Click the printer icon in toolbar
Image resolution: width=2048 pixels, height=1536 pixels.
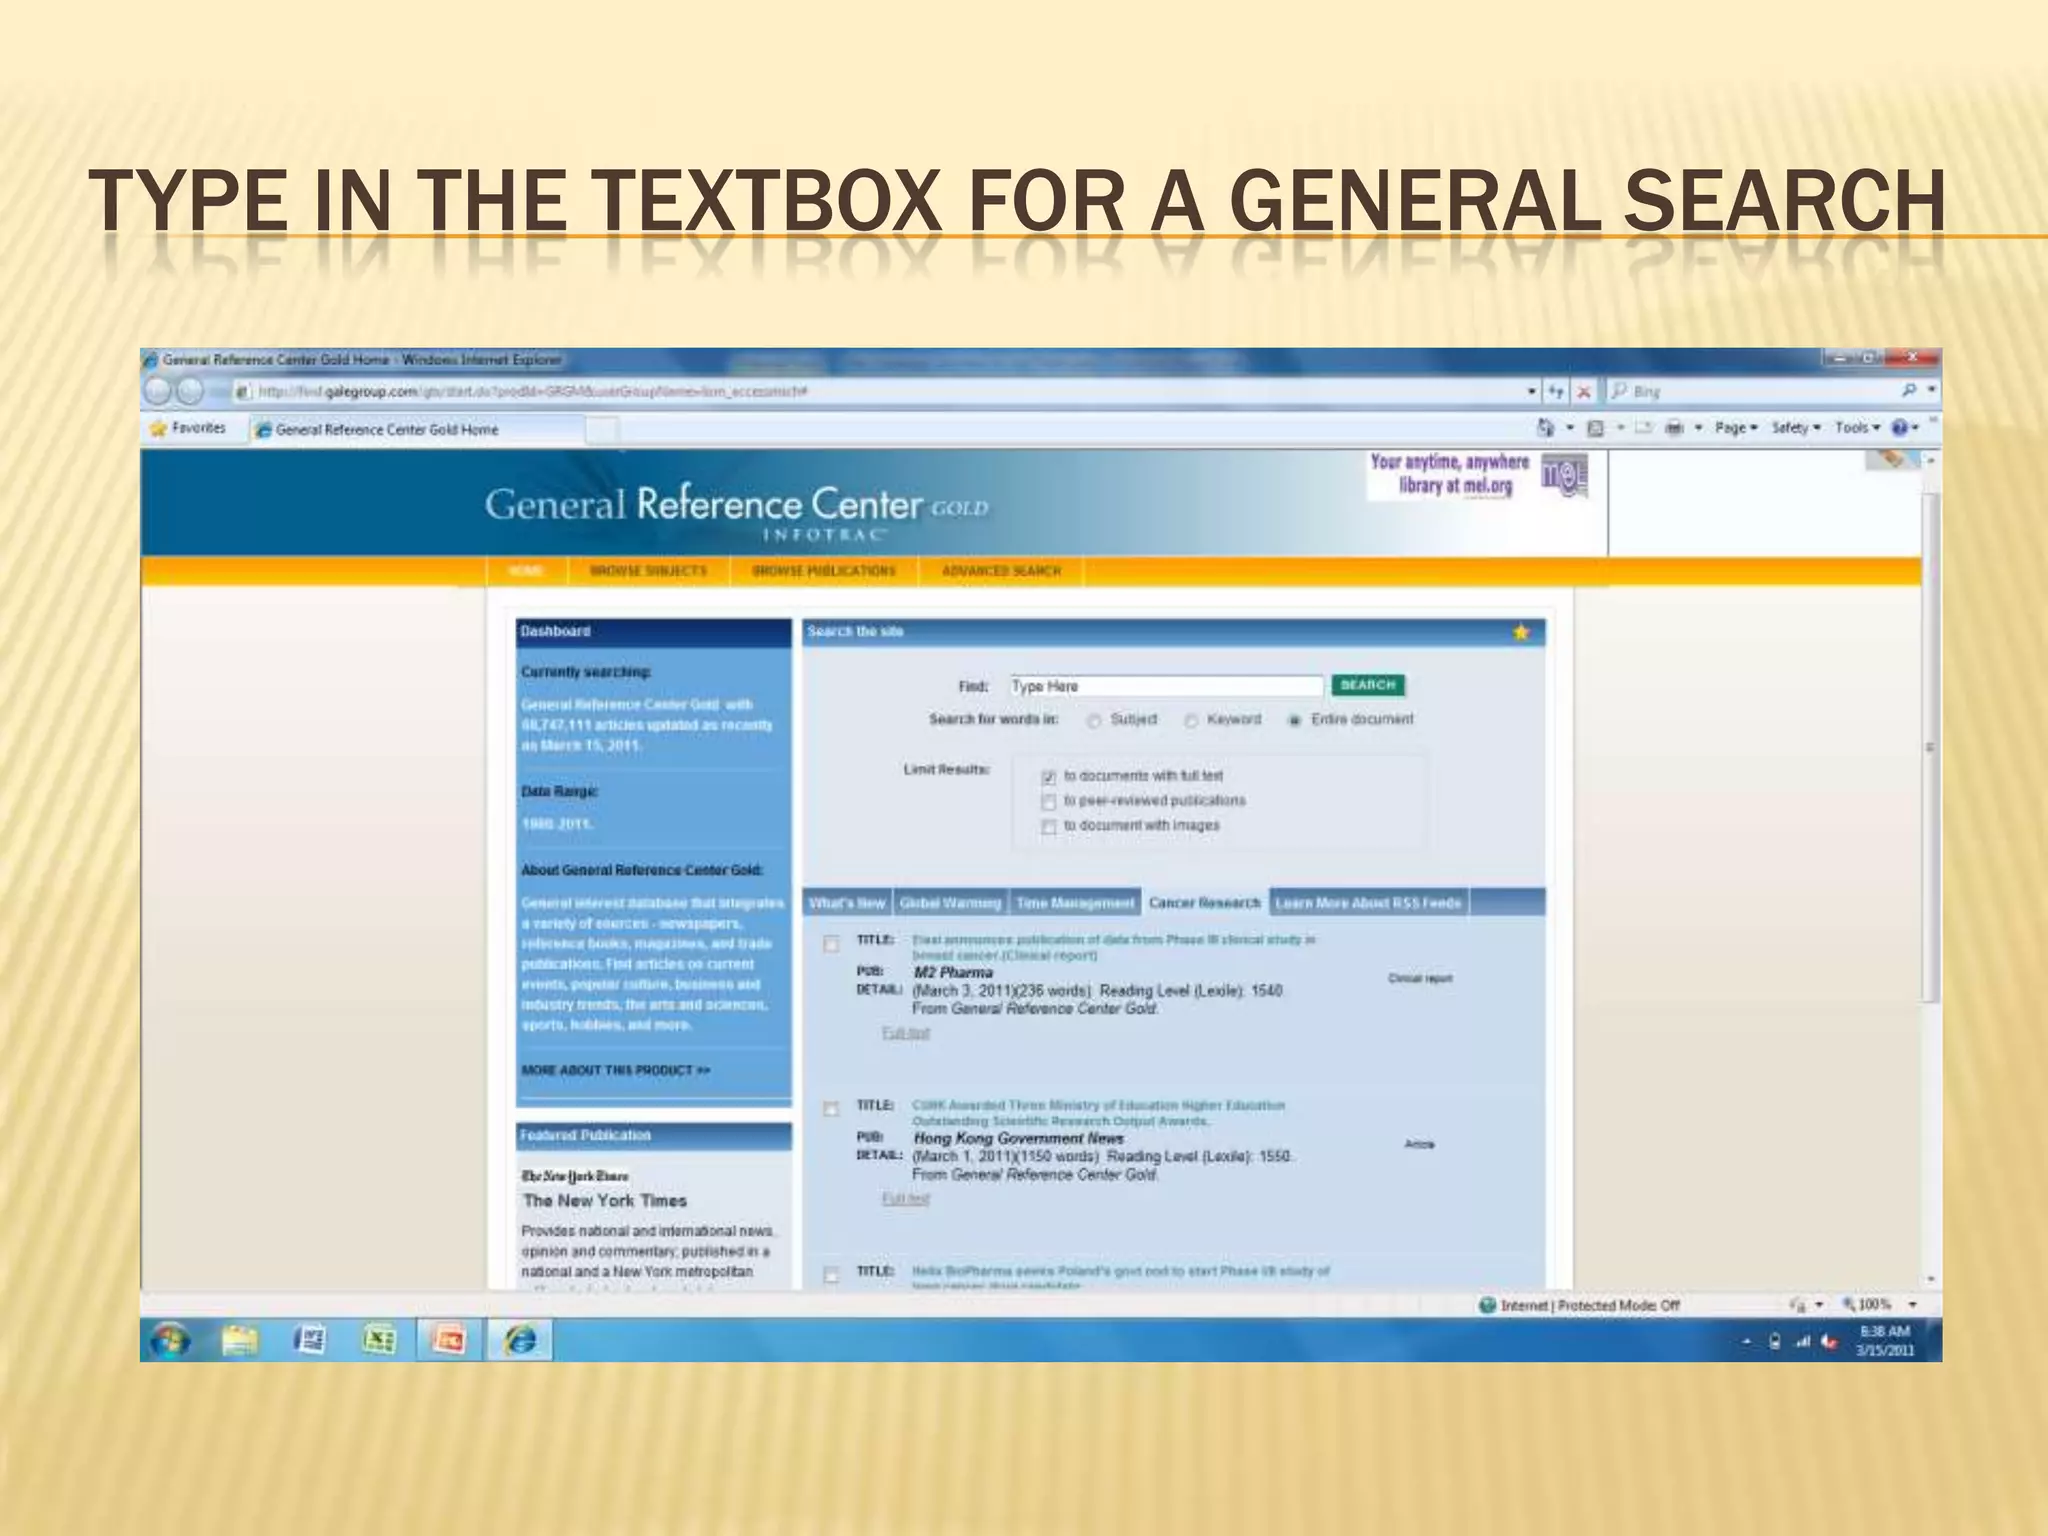pos(1672,429)
